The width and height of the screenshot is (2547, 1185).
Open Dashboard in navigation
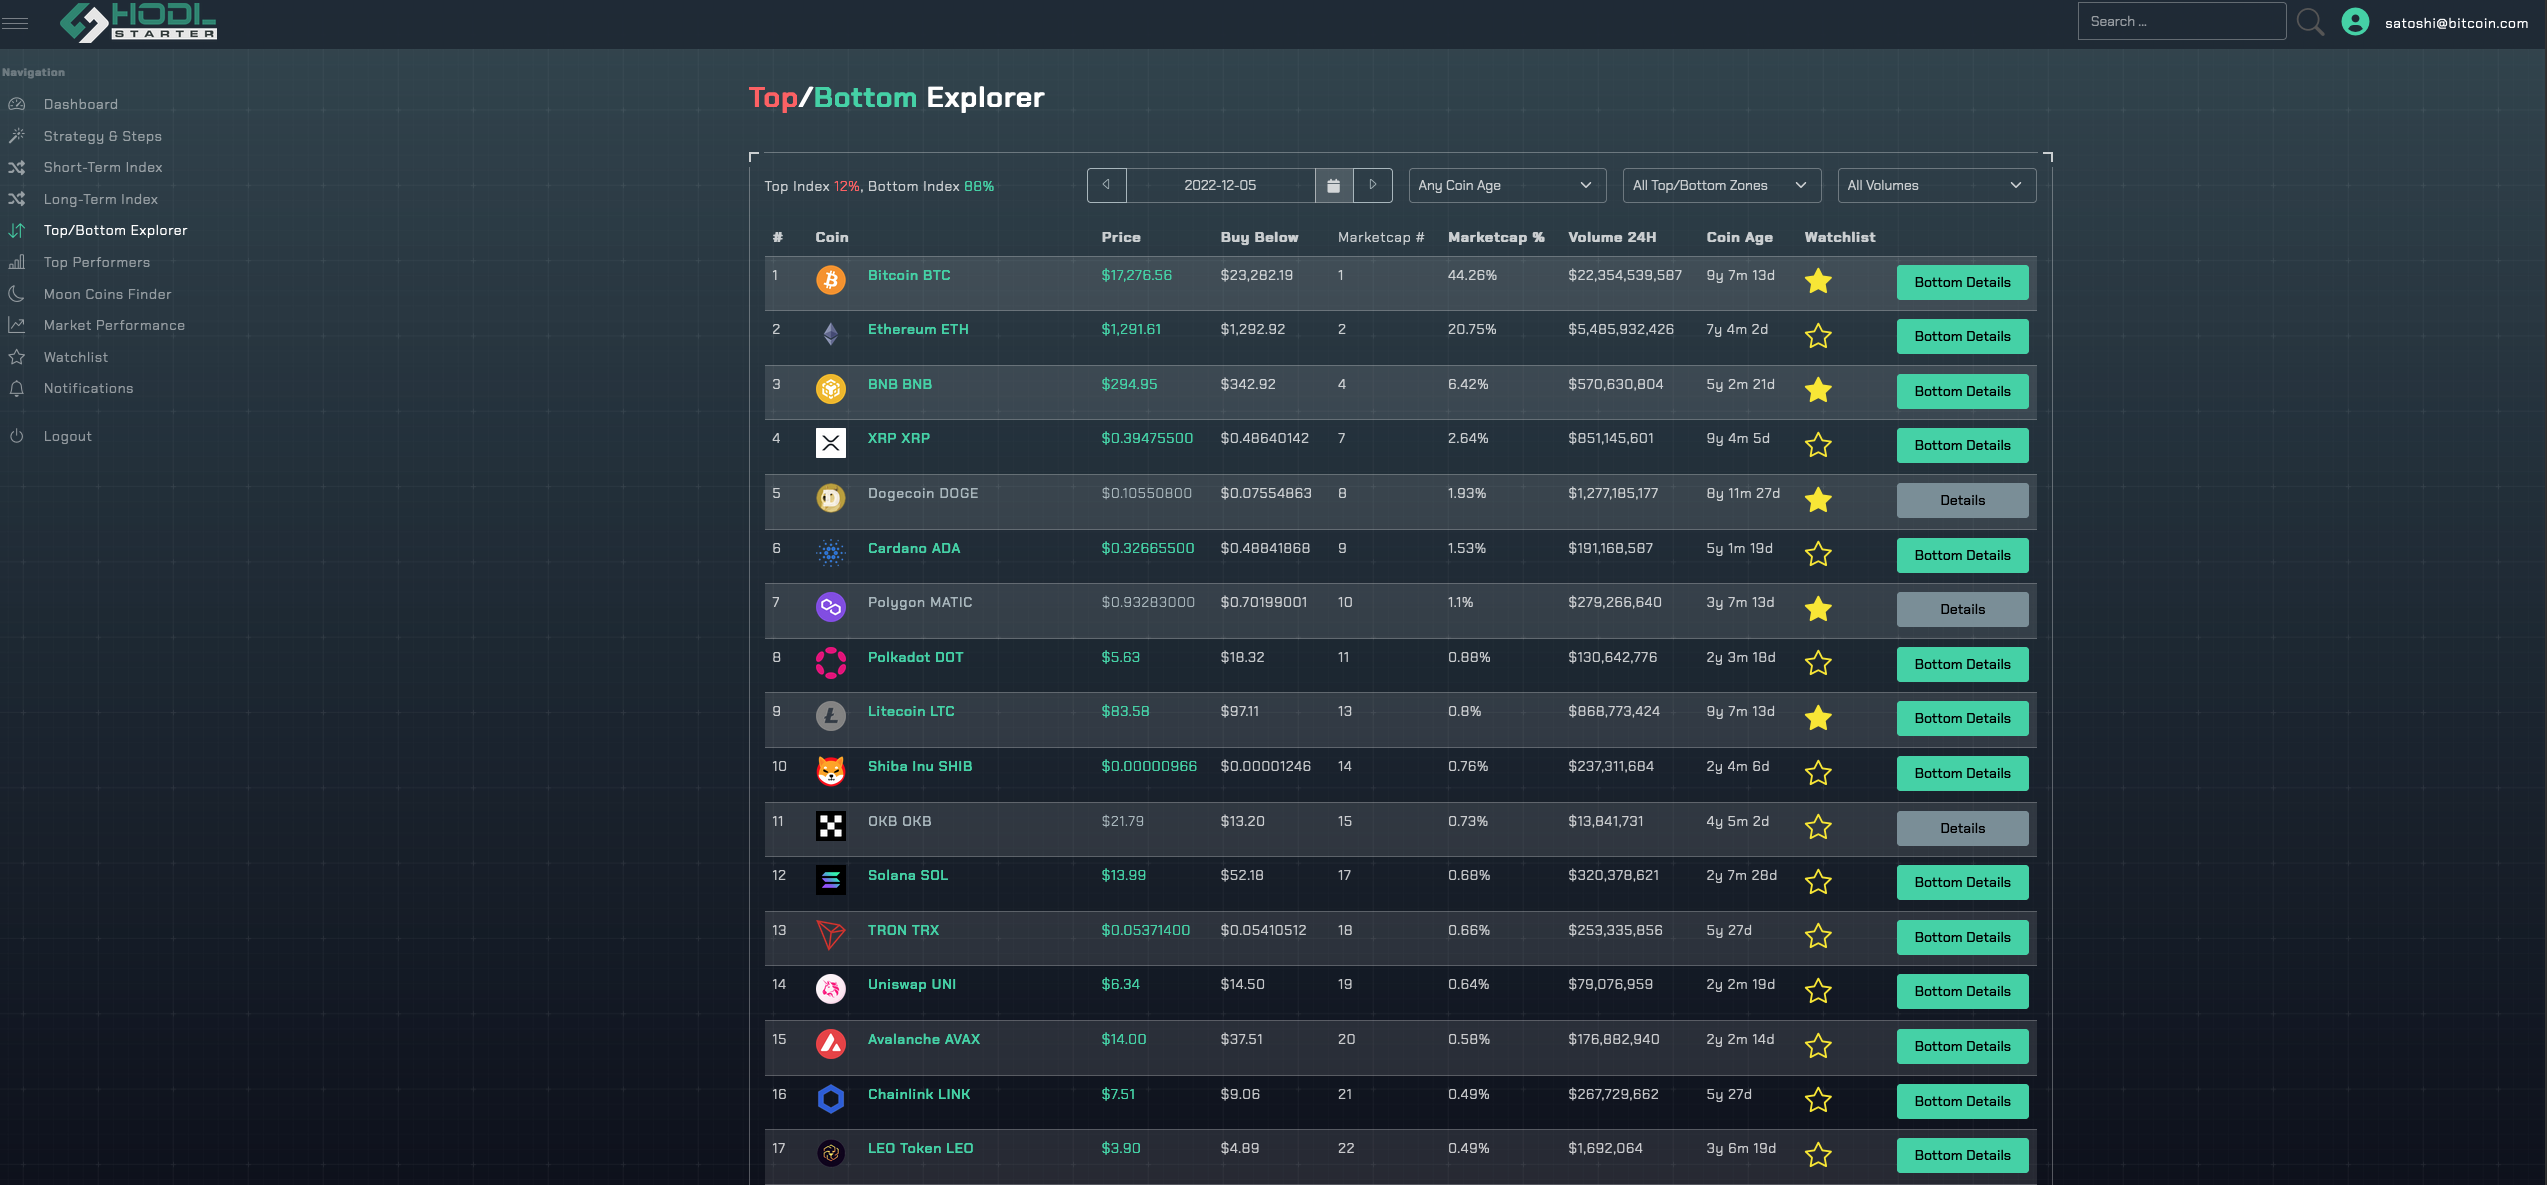81,104
